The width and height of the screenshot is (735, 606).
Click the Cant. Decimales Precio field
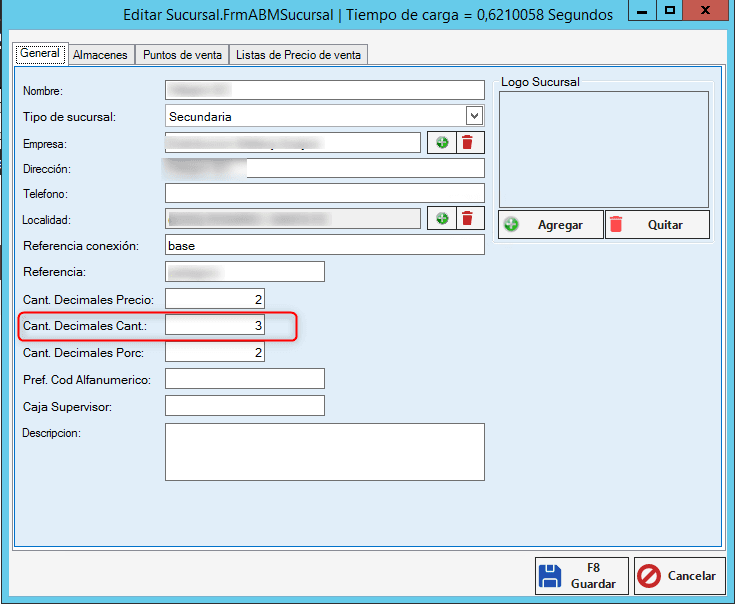215,298
